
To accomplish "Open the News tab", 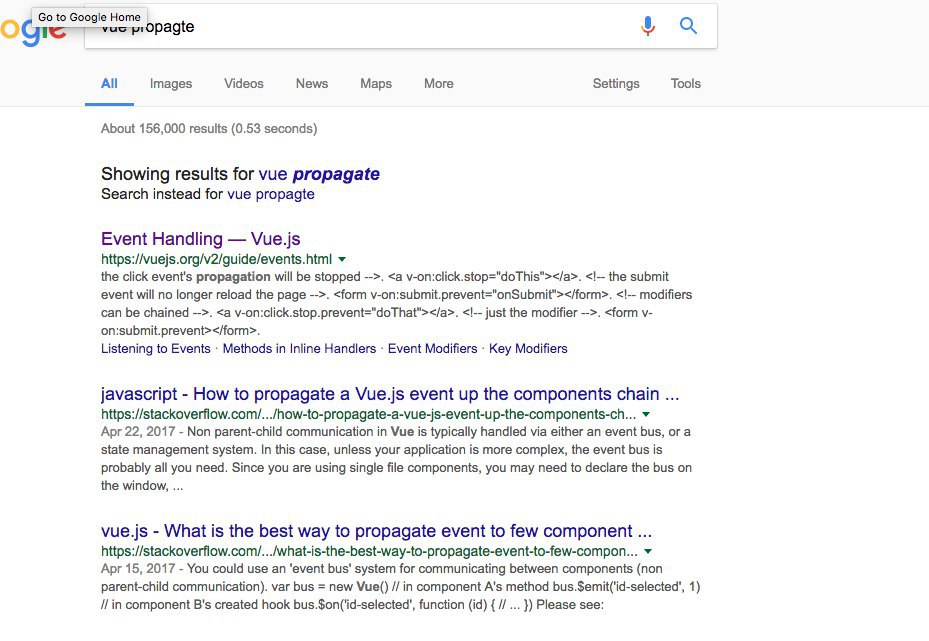I will click(x=312, y=84).
